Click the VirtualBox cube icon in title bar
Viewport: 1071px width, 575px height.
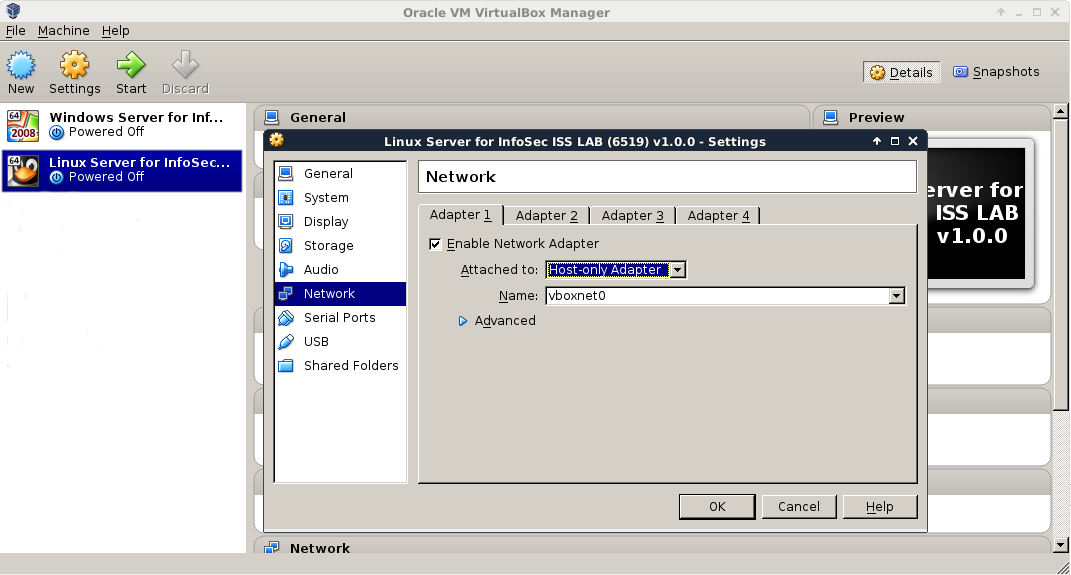point(13,11)
